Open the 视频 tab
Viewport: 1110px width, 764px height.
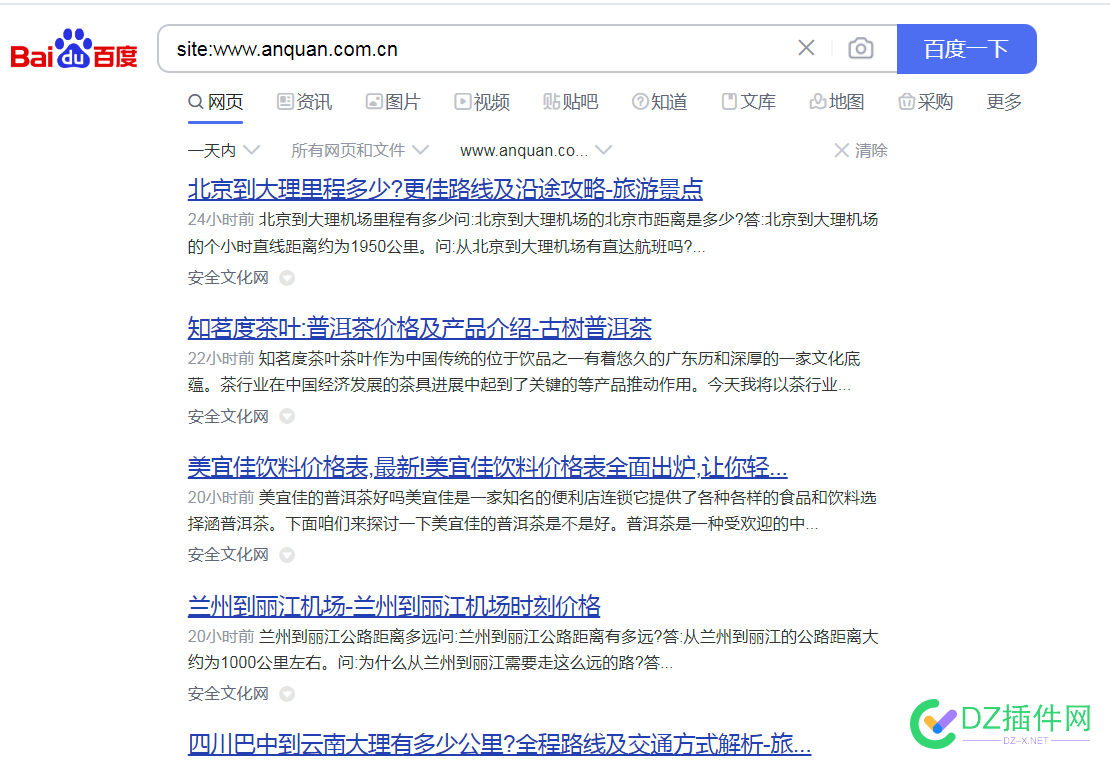(x=482, y=102)
